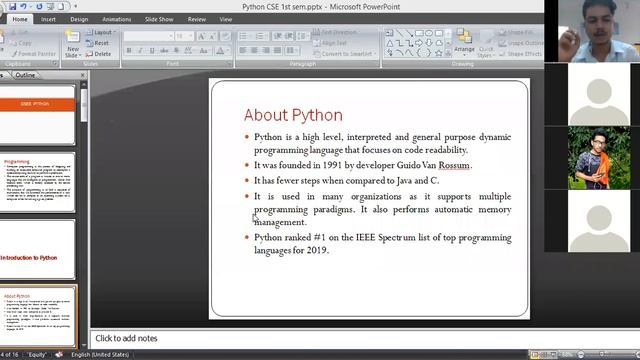Viewport: 640px width, 360px height.
Task: Switch to the Outline pane tab
Action: point(25,75)
